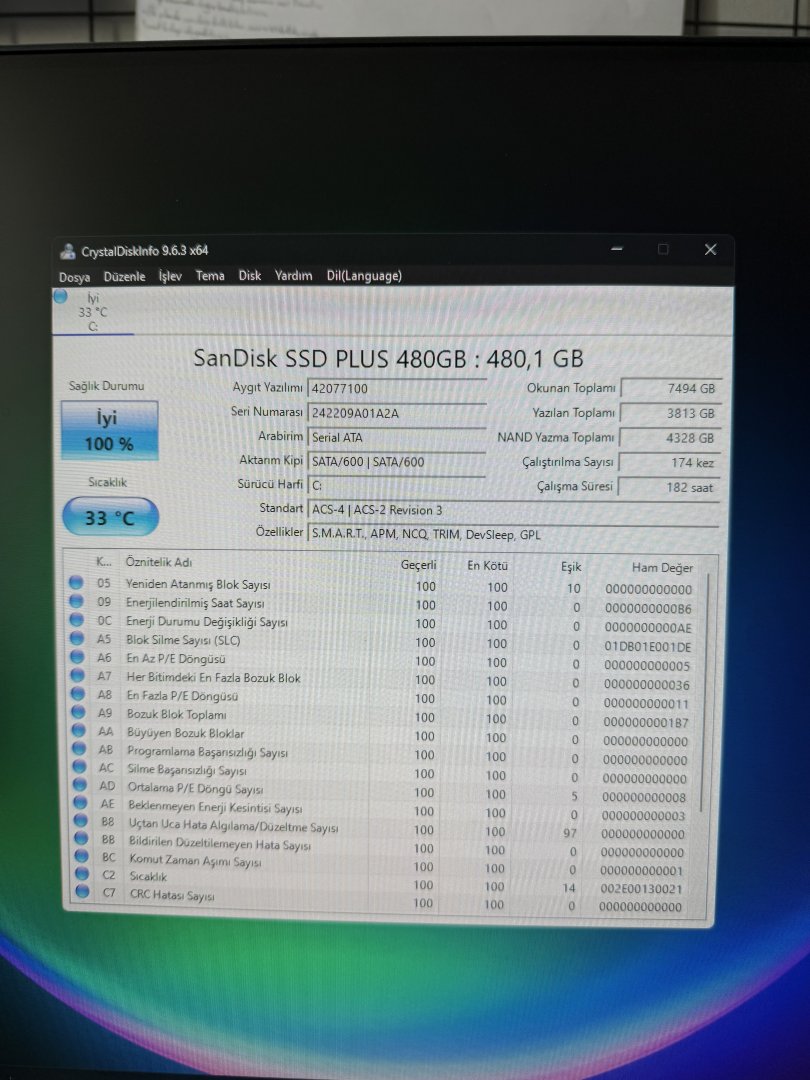The height and width of the screenshot is (1080, 810).
Task: Click status circle of Sıcaklık attribute row
Action: pyautogui.click(x=82, y=874)
